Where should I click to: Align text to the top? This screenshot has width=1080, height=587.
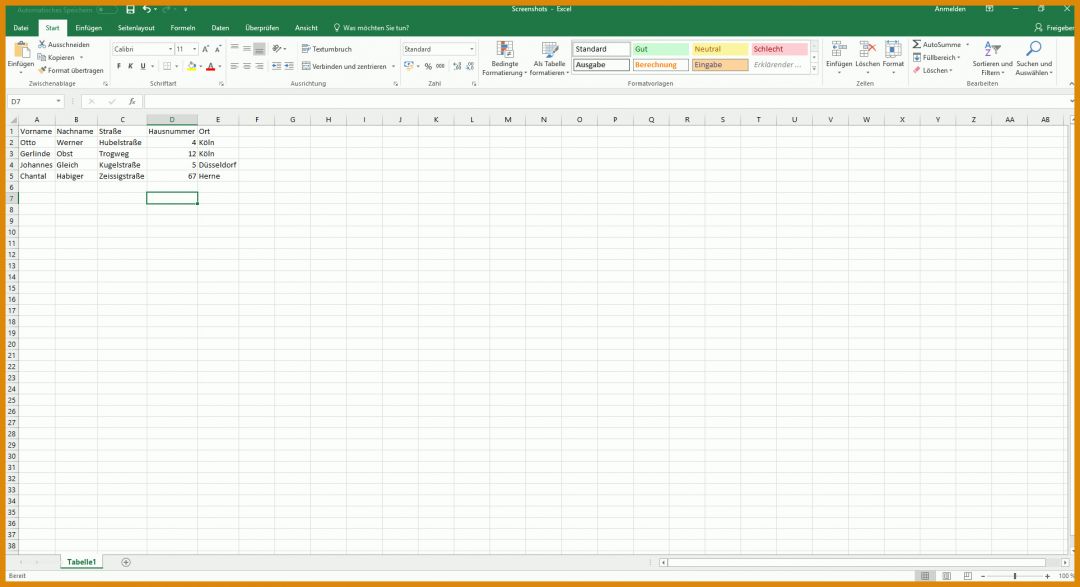tap(234, 48)
